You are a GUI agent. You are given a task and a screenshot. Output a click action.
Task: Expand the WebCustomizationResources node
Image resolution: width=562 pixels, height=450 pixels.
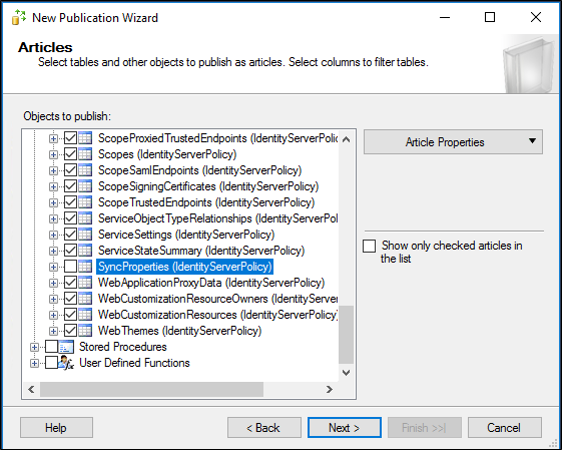tap(53, 315)
